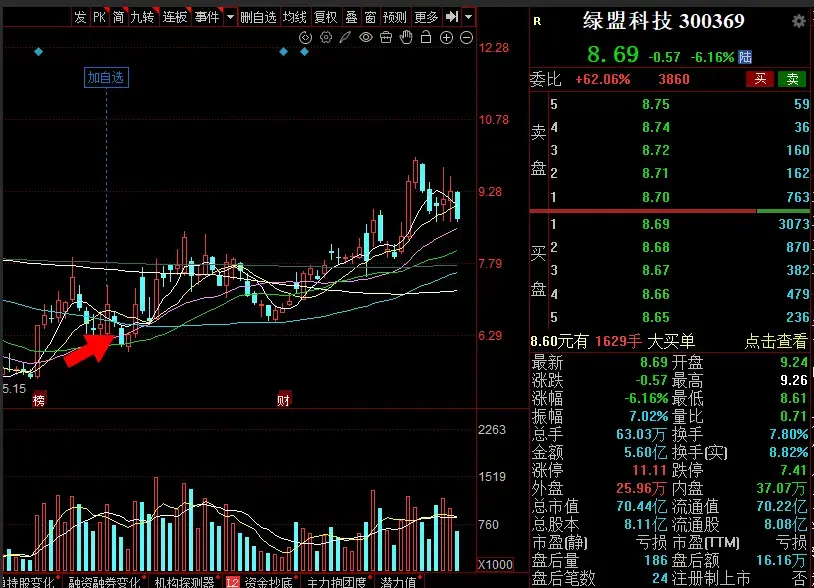Click the 财 financial report marker
814x588 pixels.
pos(283,400)
